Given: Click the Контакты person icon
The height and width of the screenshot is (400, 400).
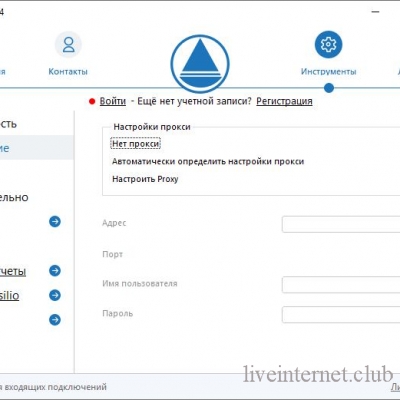Looking at the screenshot, I should pyautogui.click(x=68, y=45).
